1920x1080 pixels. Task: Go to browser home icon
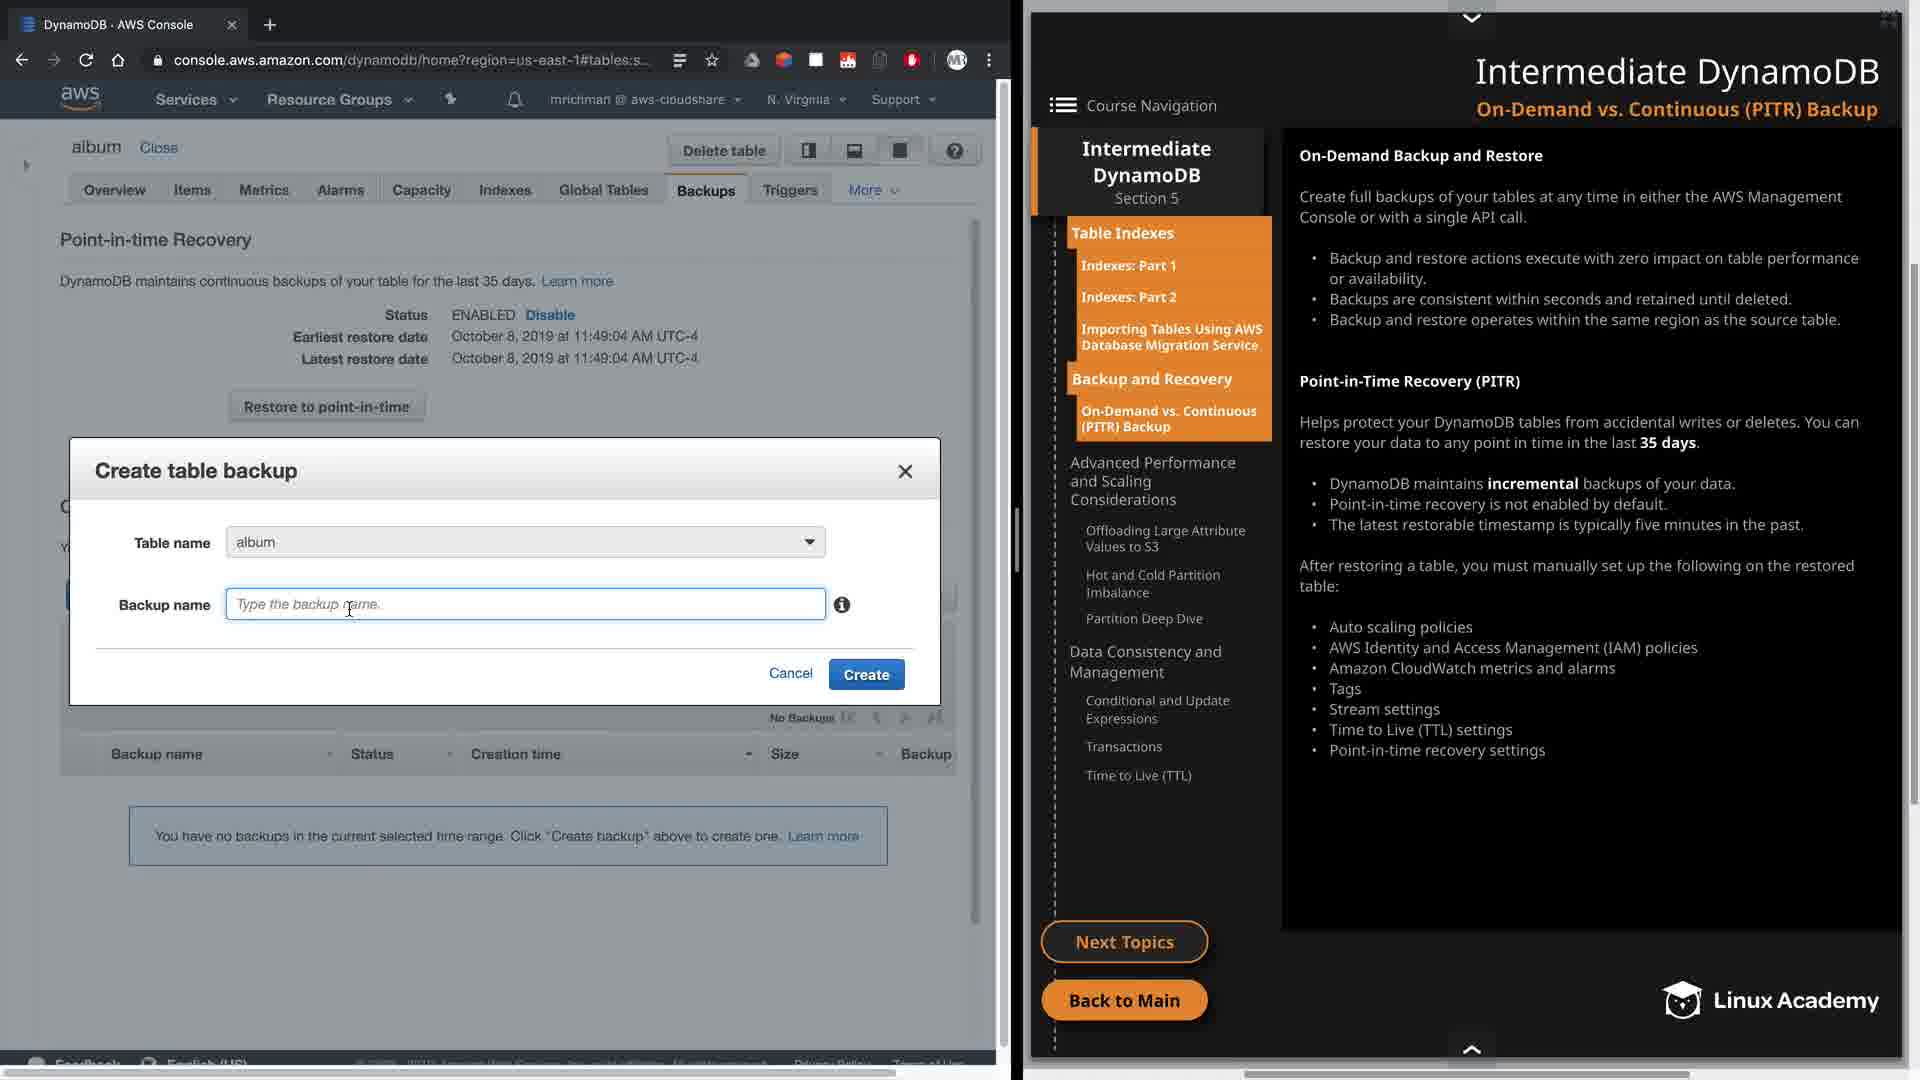(x=118, y=60)
